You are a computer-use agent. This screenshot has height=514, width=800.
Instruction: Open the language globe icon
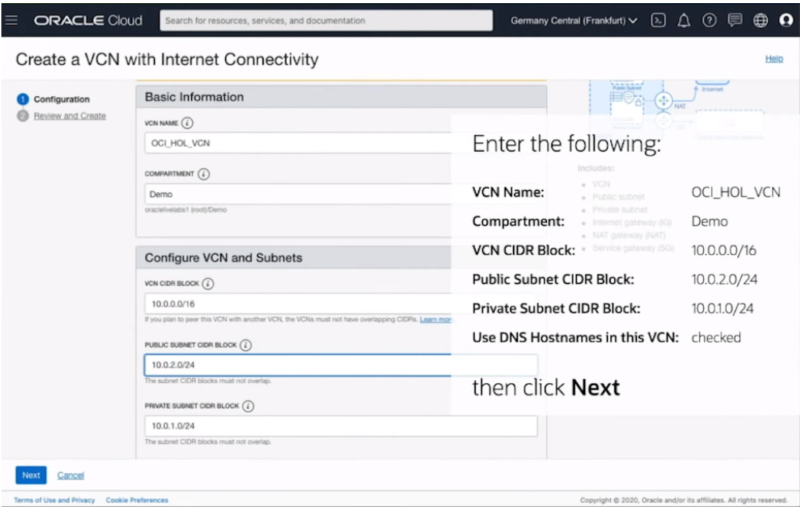coord(761,20)
